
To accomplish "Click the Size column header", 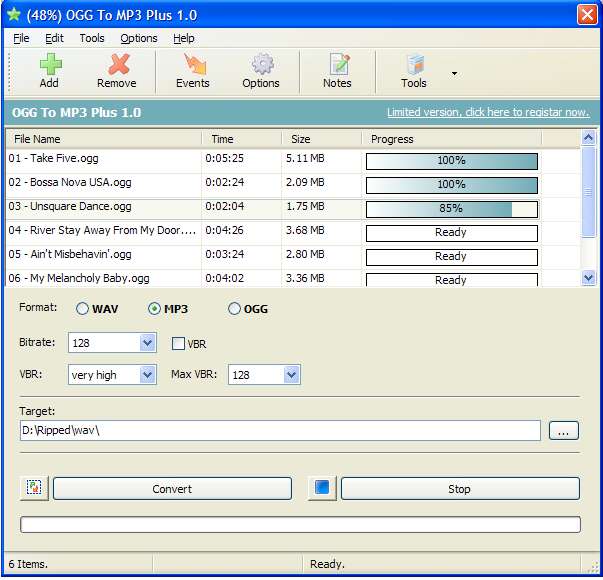I will 321,139.
